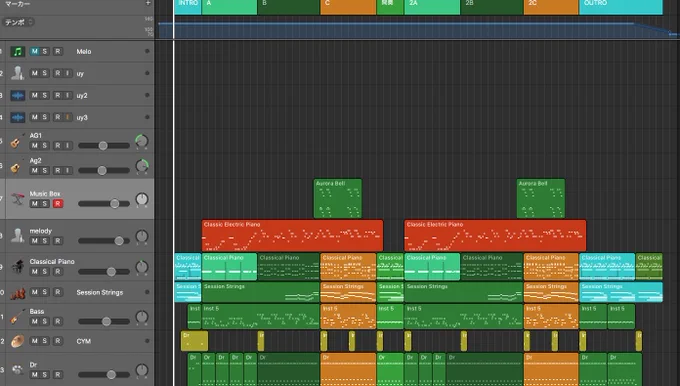
Task: Select the 2C arrangement marker
Action: coord(551,7)
